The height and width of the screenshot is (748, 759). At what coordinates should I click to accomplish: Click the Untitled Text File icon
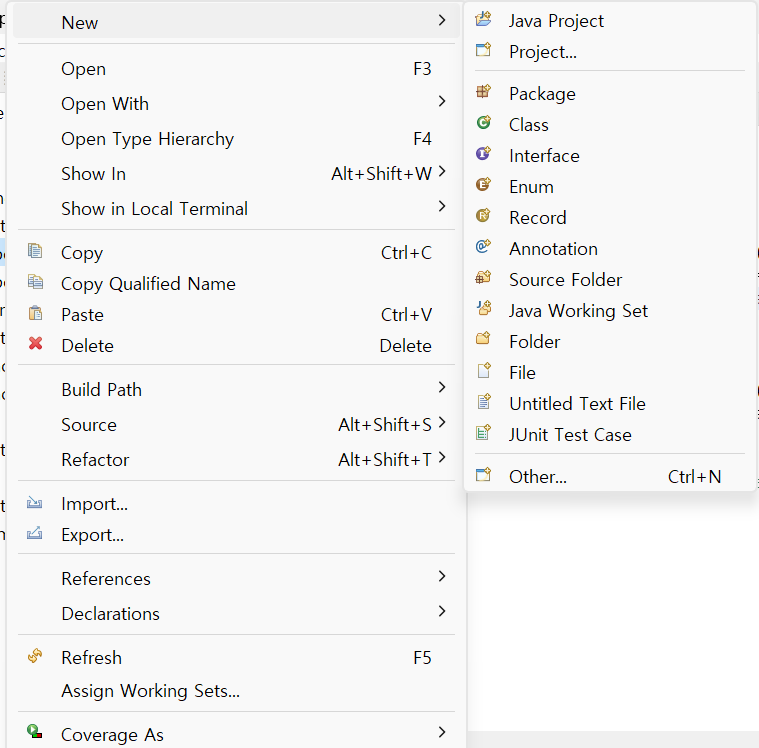(x=484, y=401)
